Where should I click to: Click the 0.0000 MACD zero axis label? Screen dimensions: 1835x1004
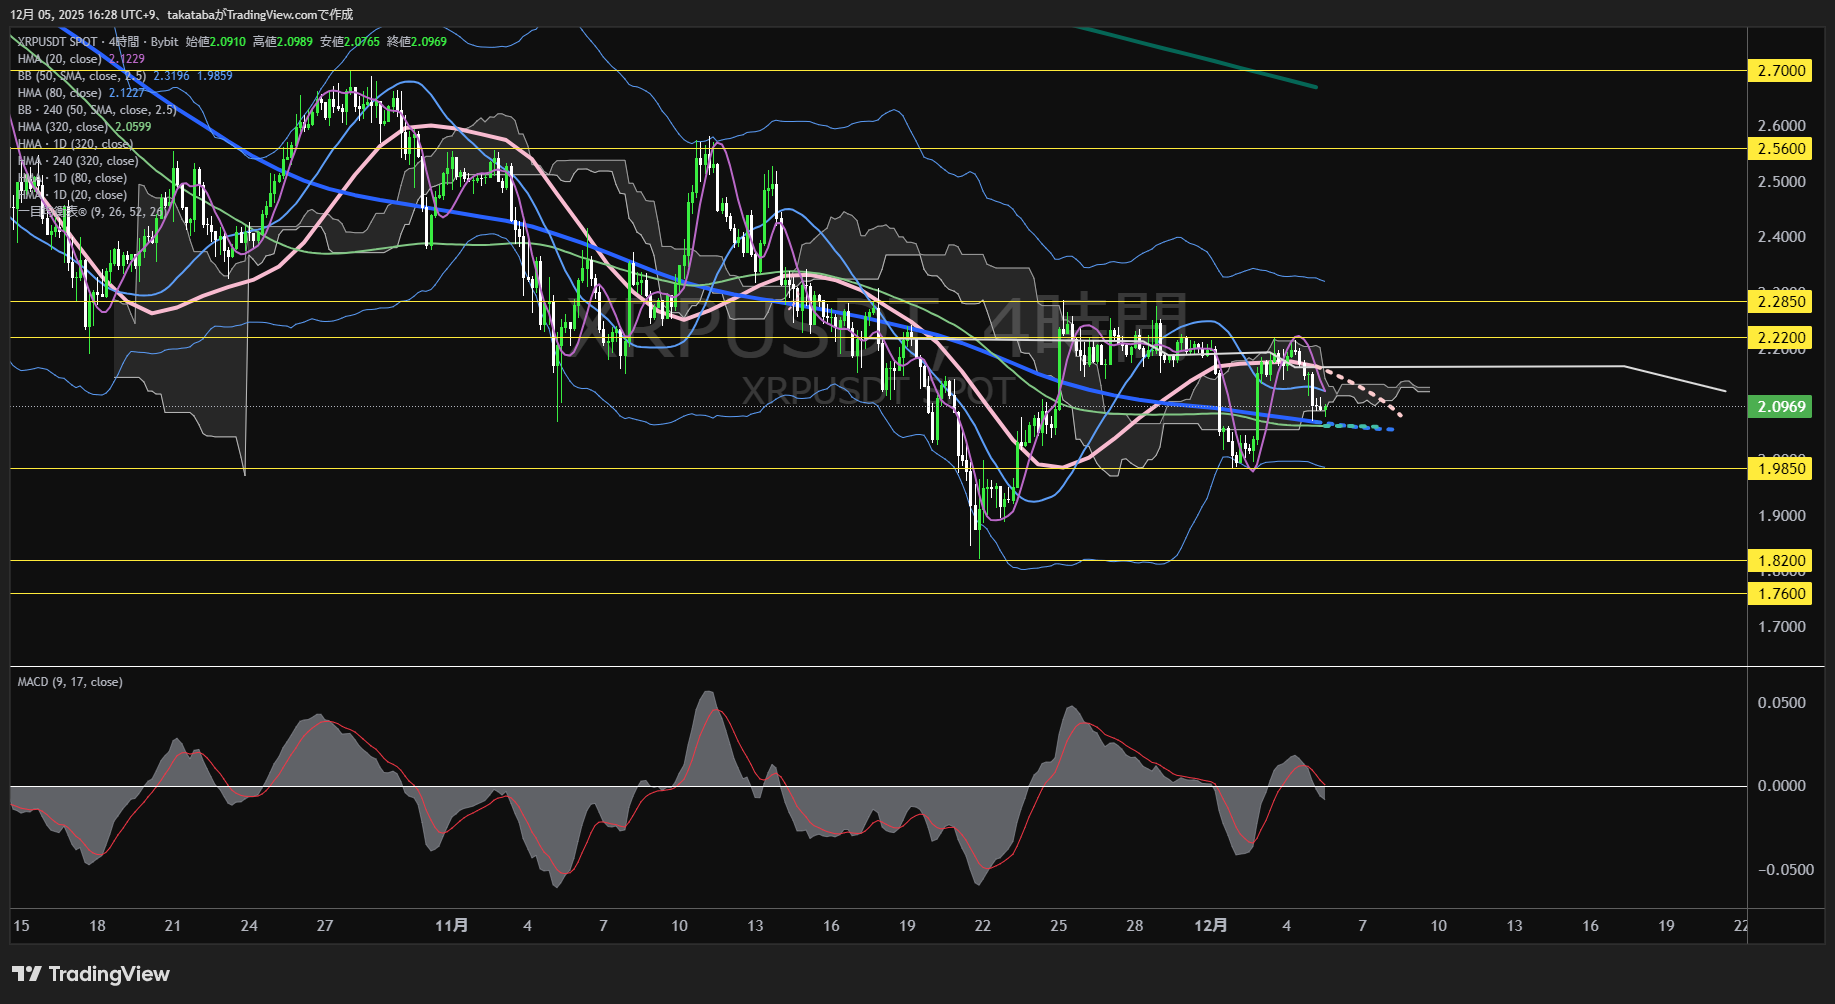tap(1781, 786)
